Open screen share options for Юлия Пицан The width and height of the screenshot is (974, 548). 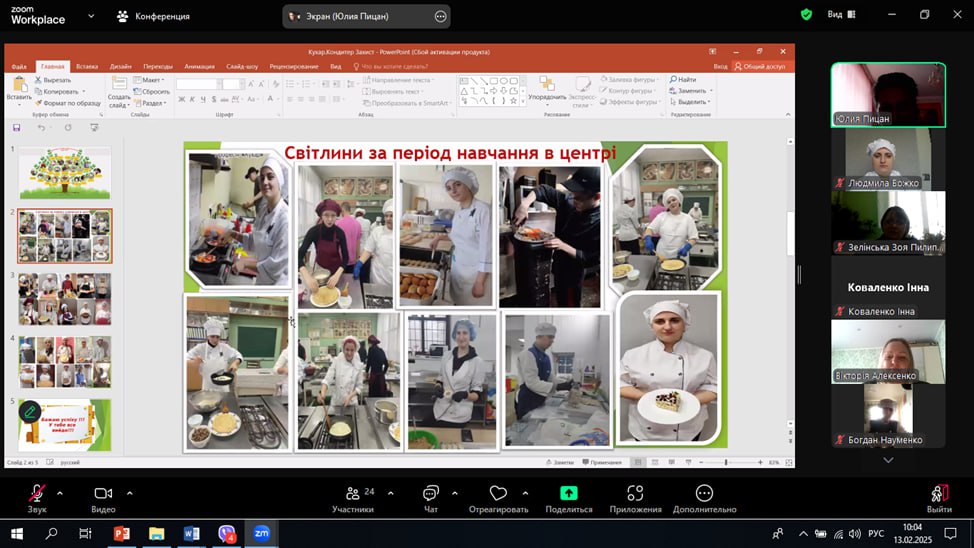click(441, 16)
